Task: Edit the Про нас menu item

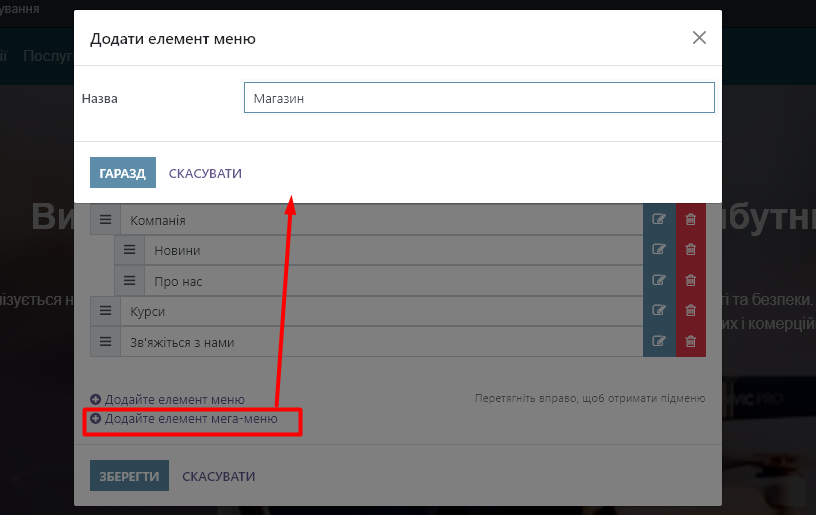Action: (659, 281)
